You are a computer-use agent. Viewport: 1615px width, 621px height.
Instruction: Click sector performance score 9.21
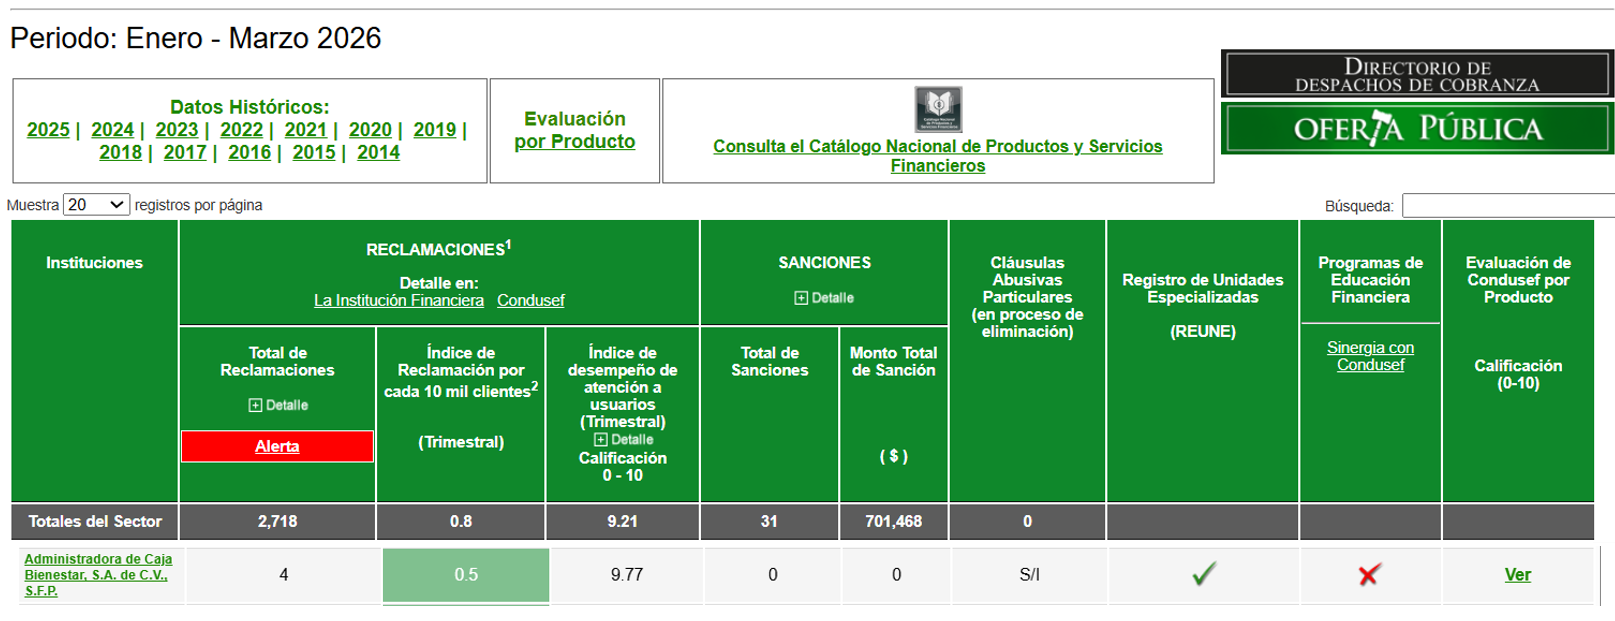(x=622, y=522)
